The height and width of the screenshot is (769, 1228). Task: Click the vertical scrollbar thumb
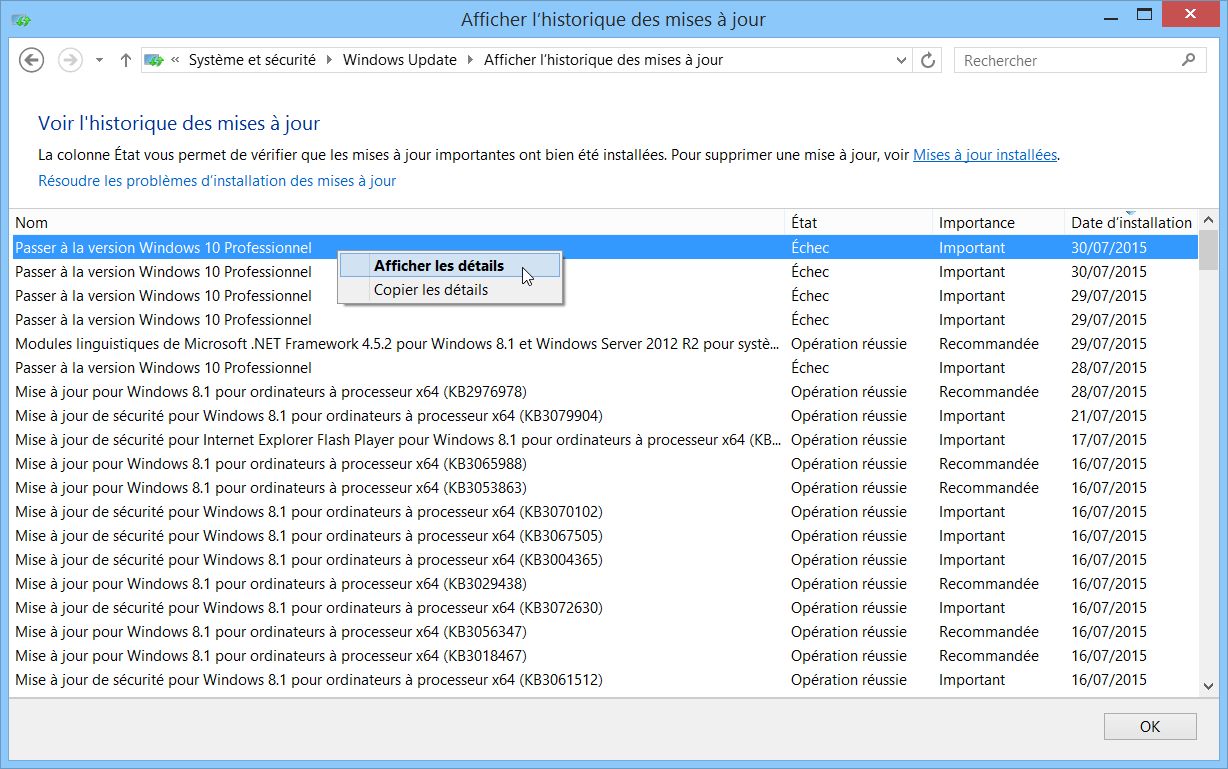coord(1207,250)
